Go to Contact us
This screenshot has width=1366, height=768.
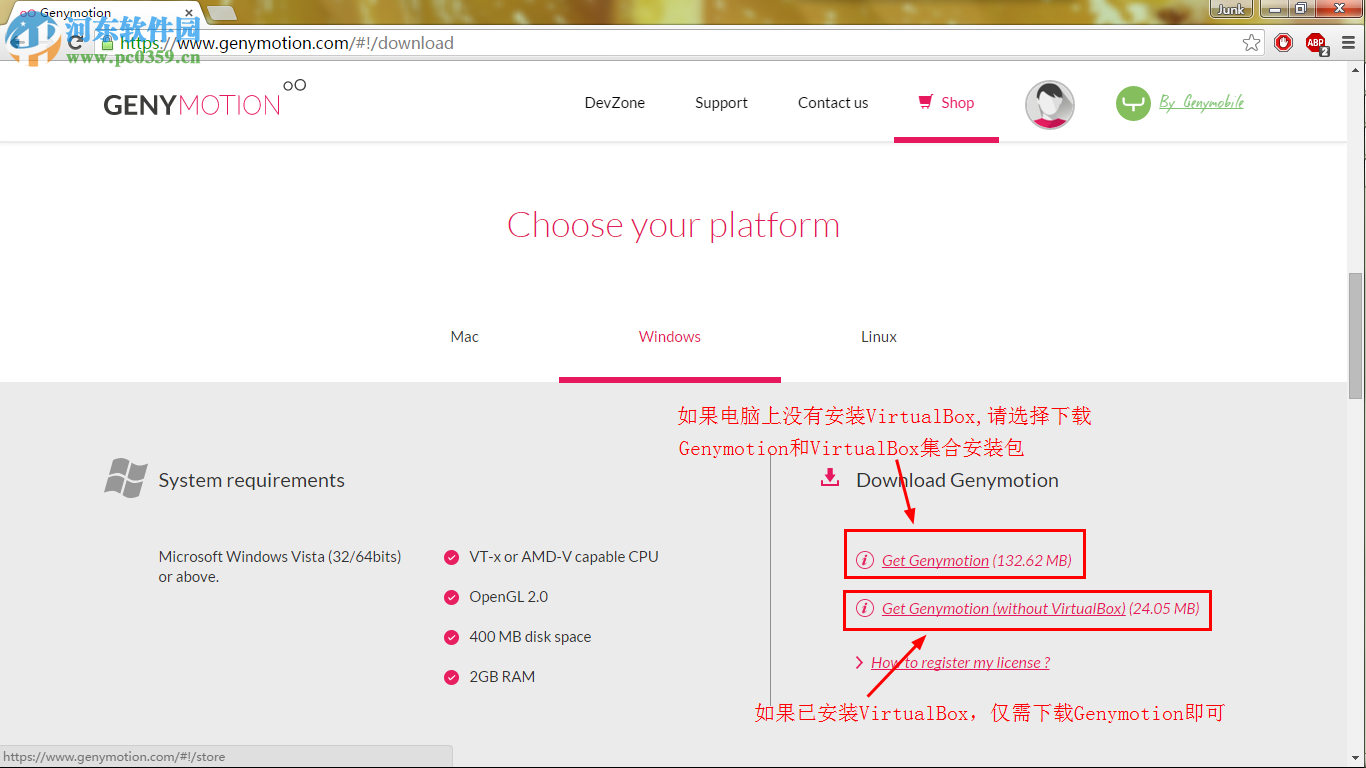833,103
